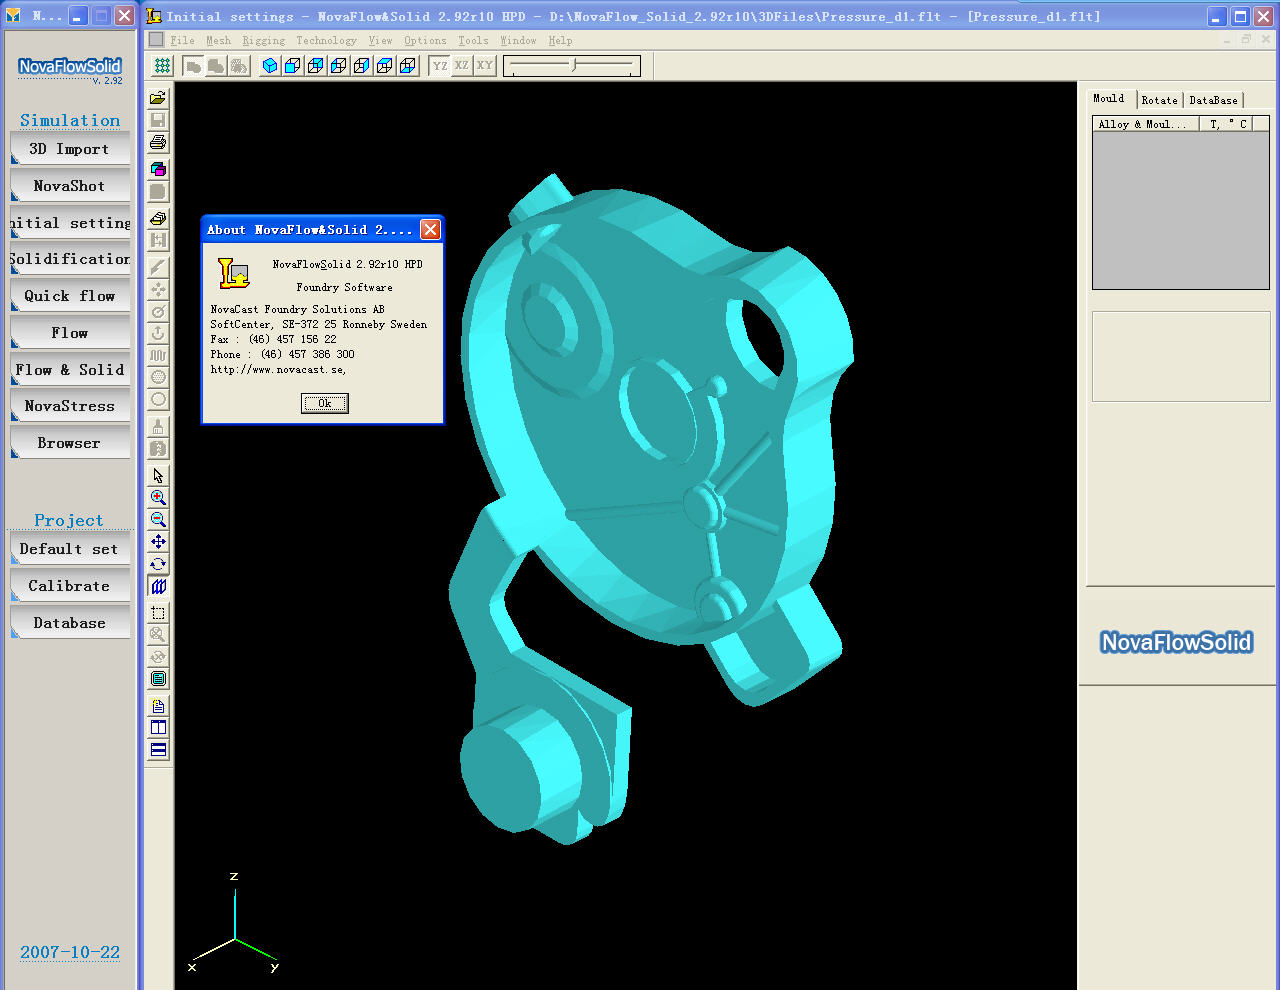Screen dimensions: 1280x990
Task: Click the NovaFlowSolid logo in right panel
Action: tap(1176, 642)
